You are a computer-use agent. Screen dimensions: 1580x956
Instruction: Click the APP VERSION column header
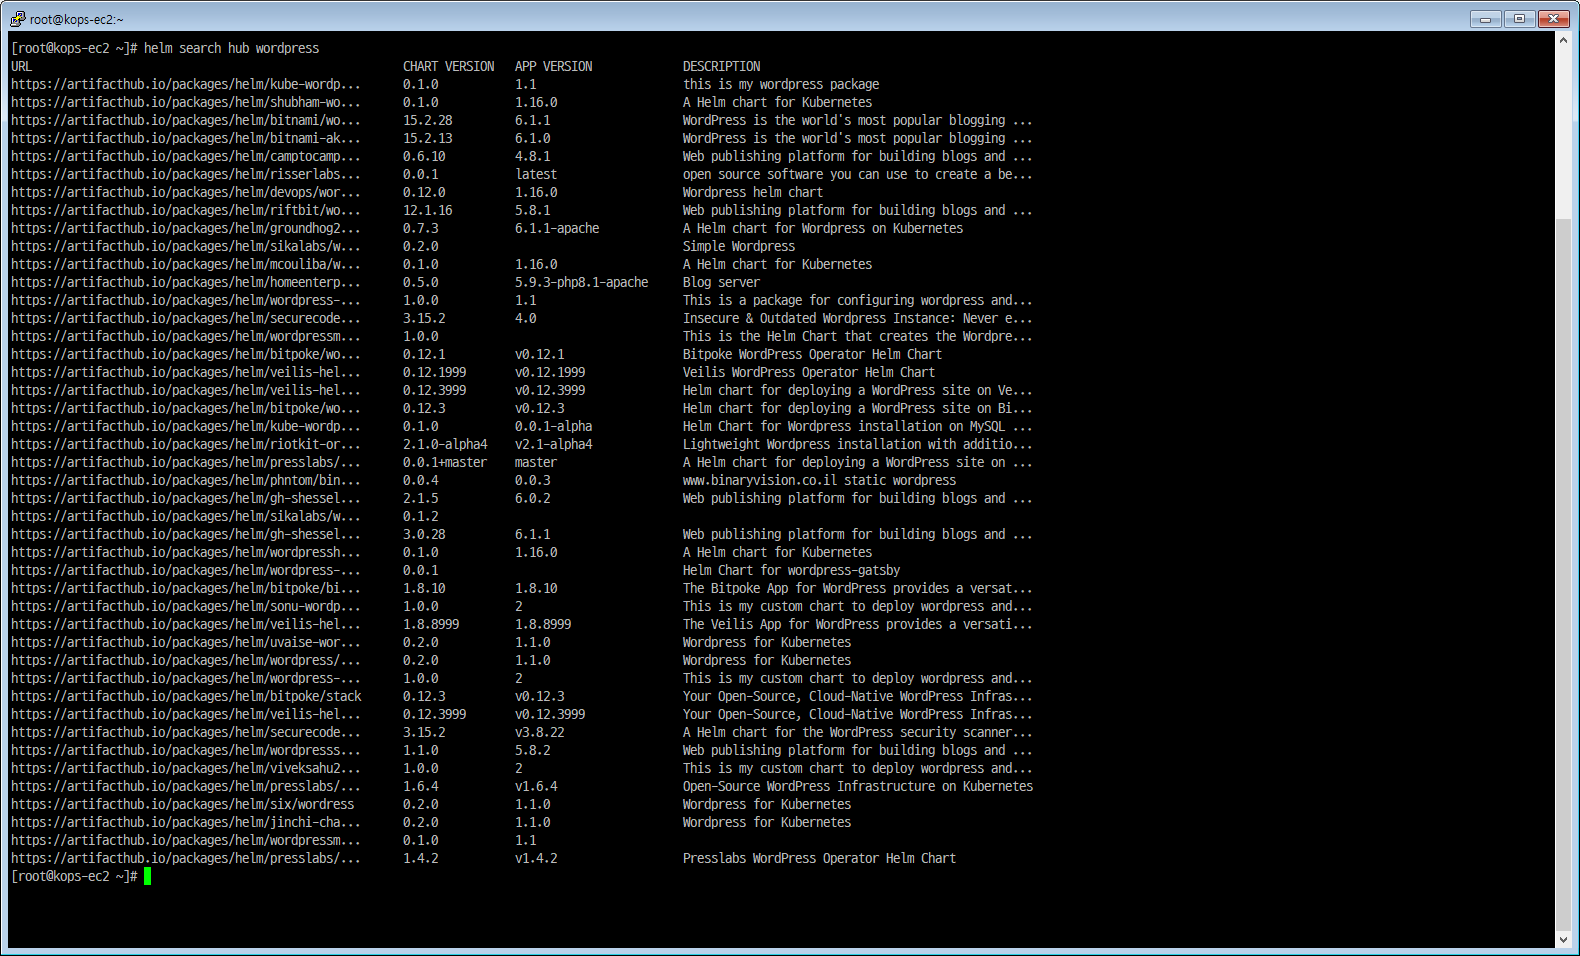553,66
